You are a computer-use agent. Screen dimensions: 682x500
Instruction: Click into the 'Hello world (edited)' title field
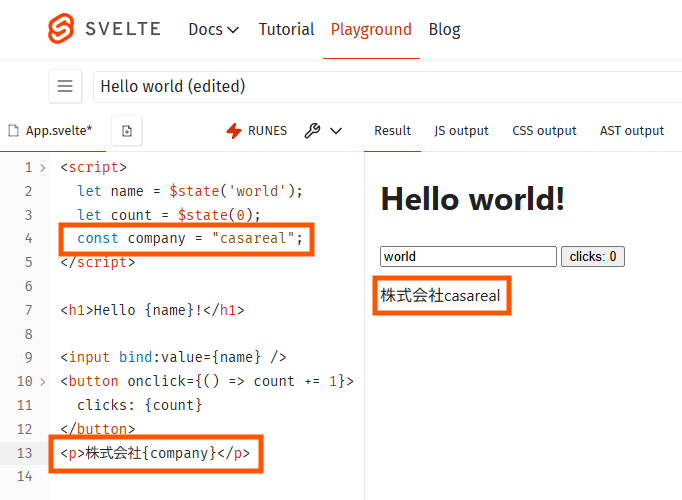click(387, 87)
